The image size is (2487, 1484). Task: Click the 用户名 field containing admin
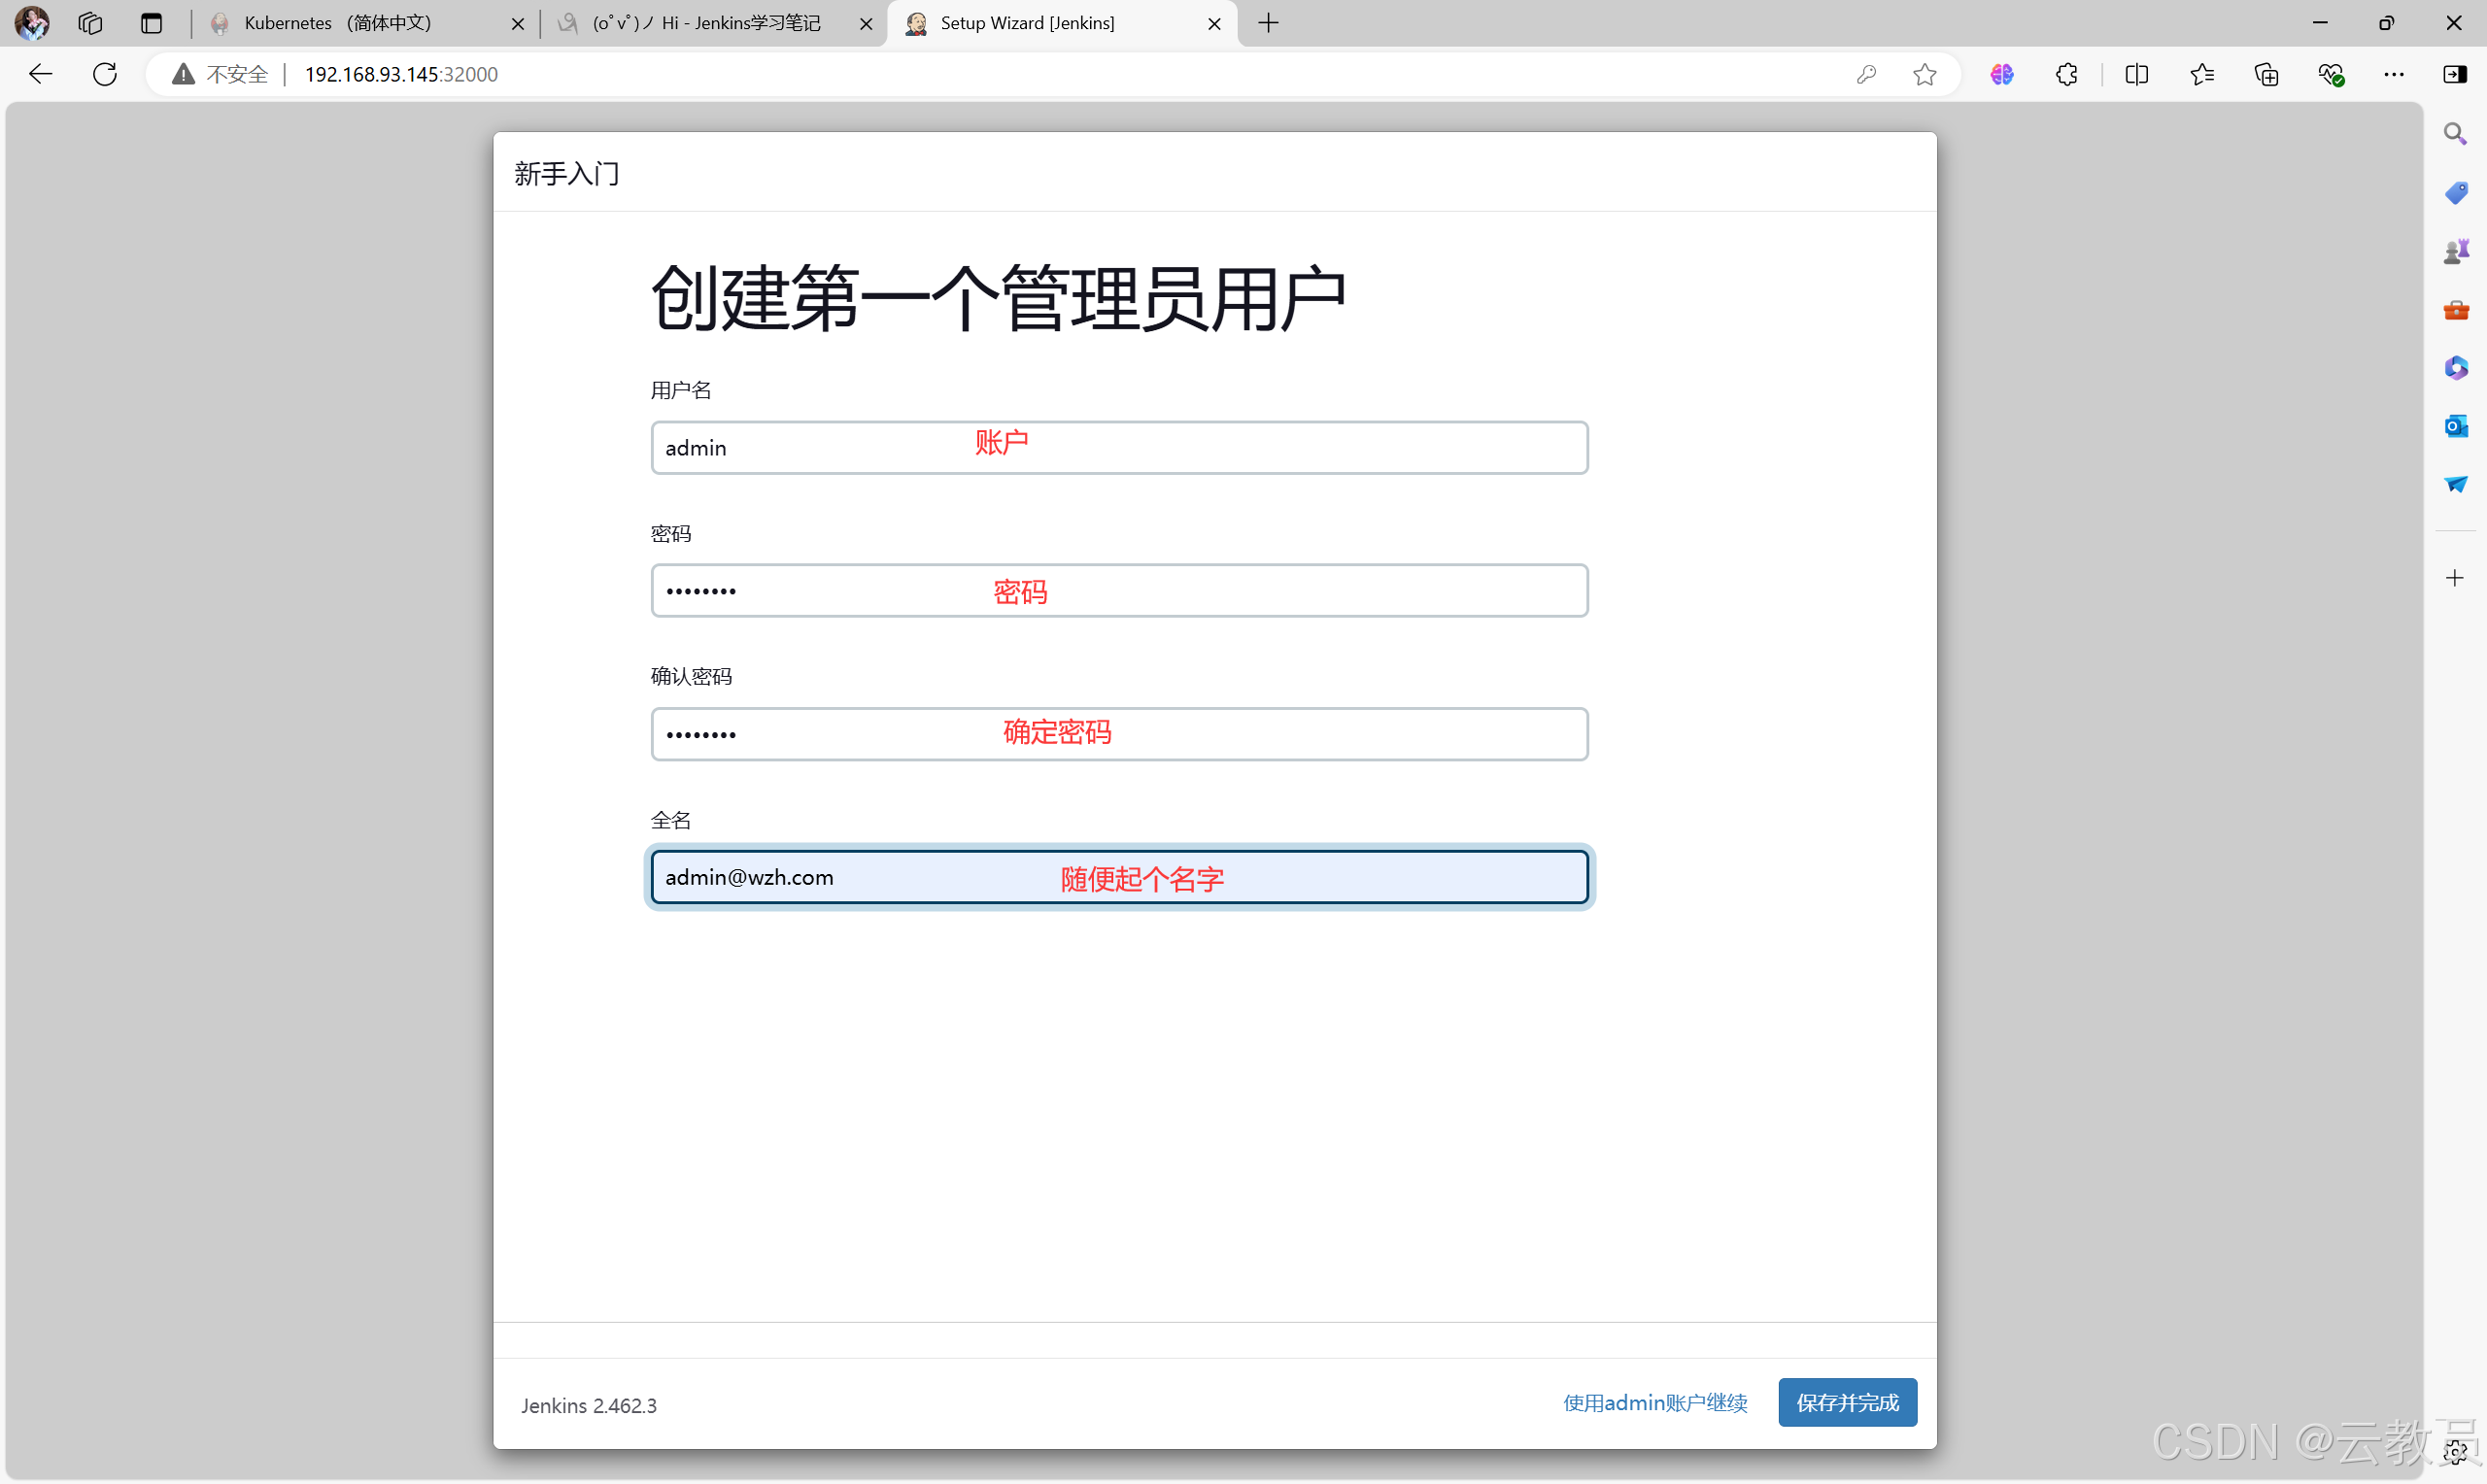1119,448
